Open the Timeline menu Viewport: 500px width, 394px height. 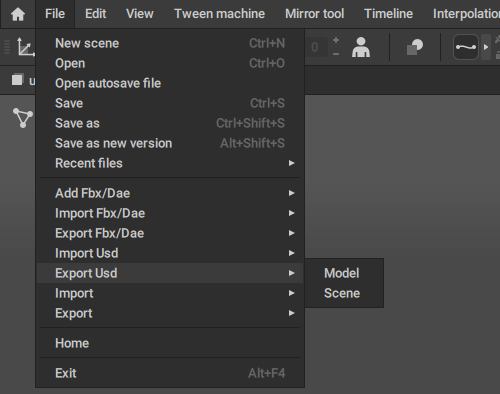click(388, 14)
